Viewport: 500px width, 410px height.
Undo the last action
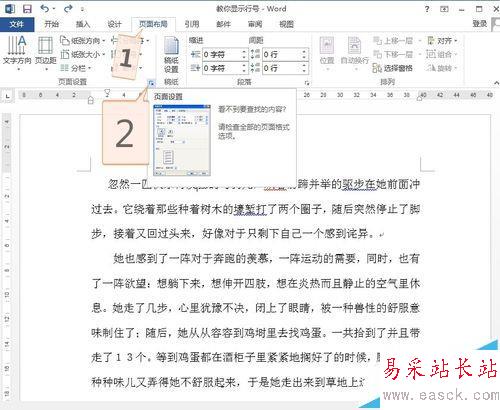[45, 9]
